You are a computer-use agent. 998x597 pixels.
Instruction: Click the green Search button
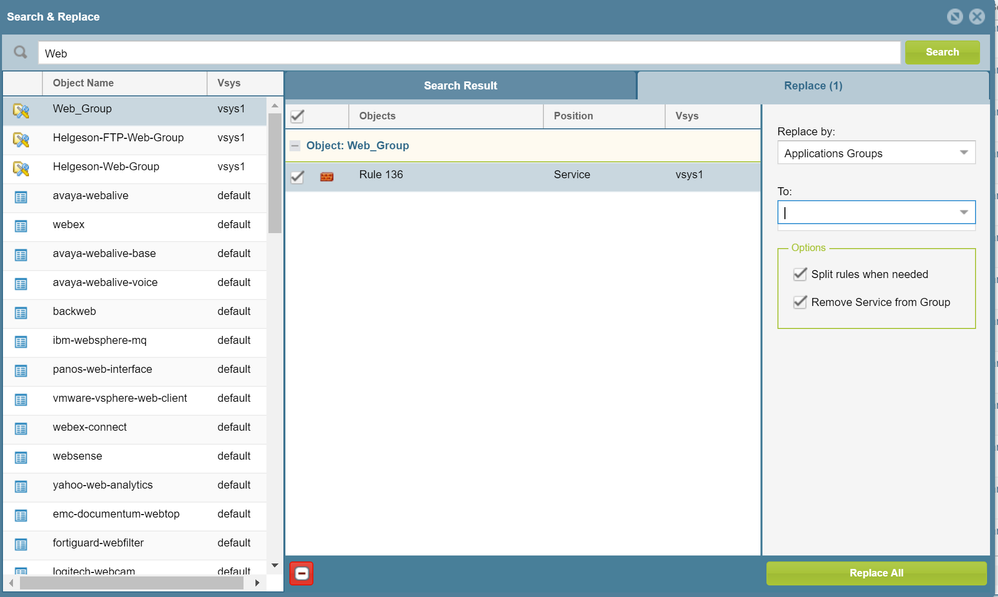pos(942,52)
